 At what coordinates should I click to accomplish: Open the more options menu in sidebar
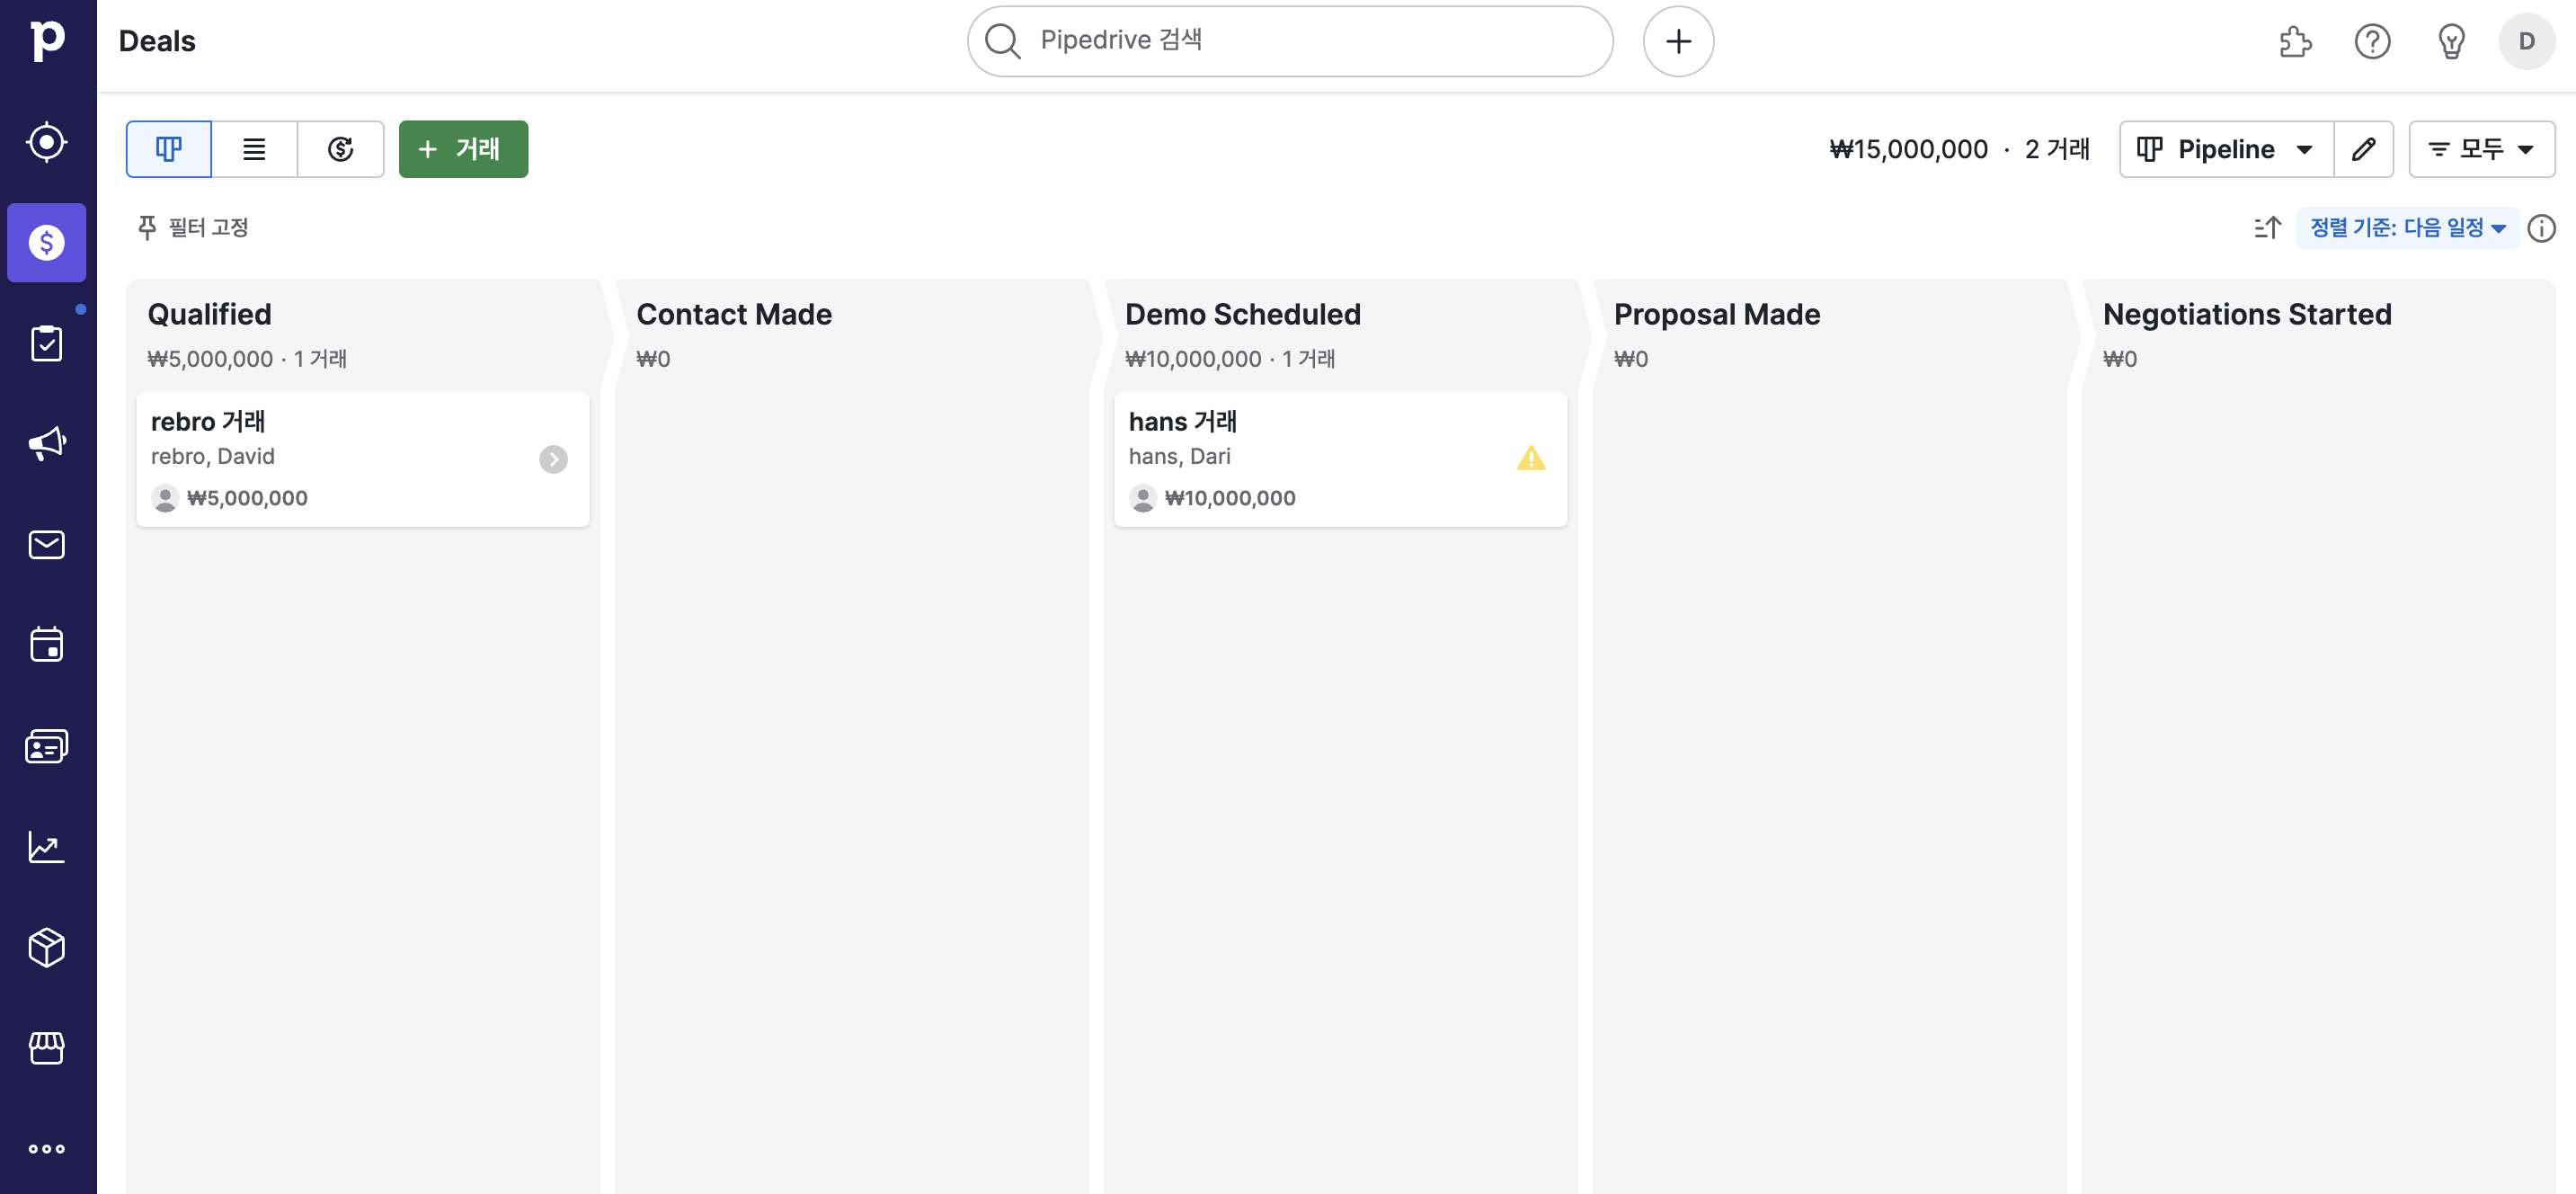pyautogui.click(x=46, y=1148)
